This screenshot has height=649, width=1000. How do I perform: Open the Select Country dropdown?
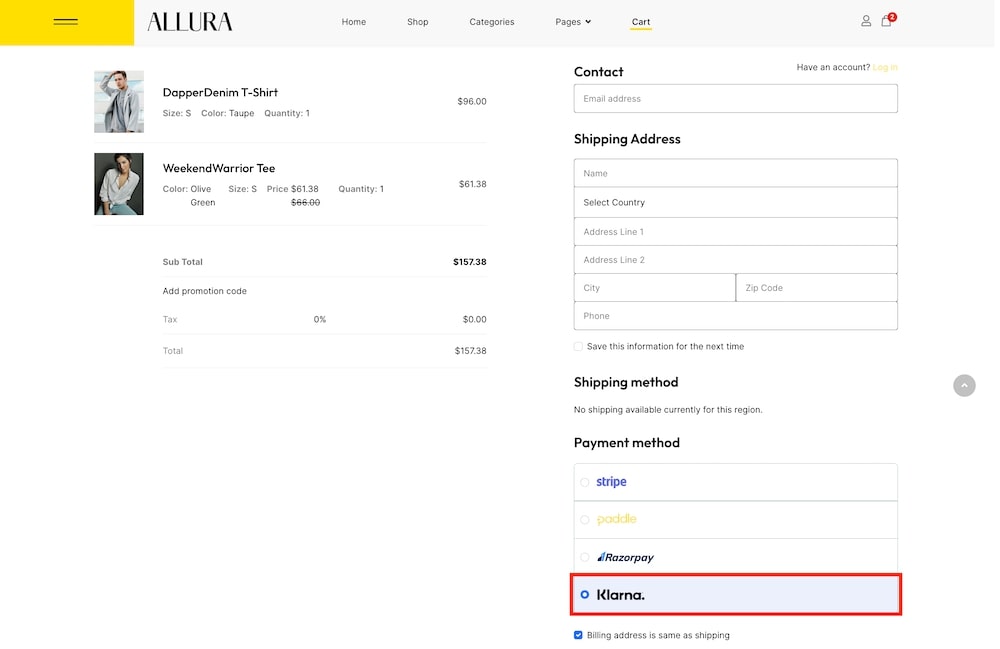tap(735, 202)
